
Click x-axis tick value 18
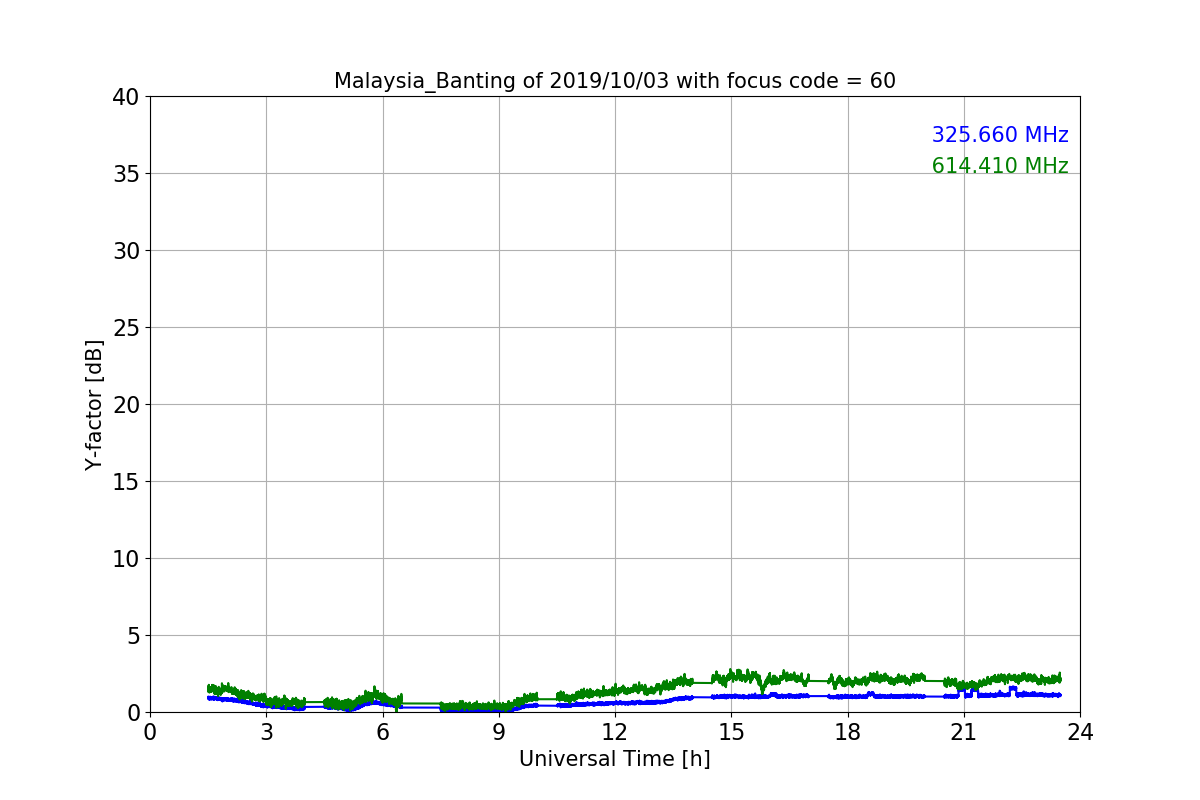(847, 732)
